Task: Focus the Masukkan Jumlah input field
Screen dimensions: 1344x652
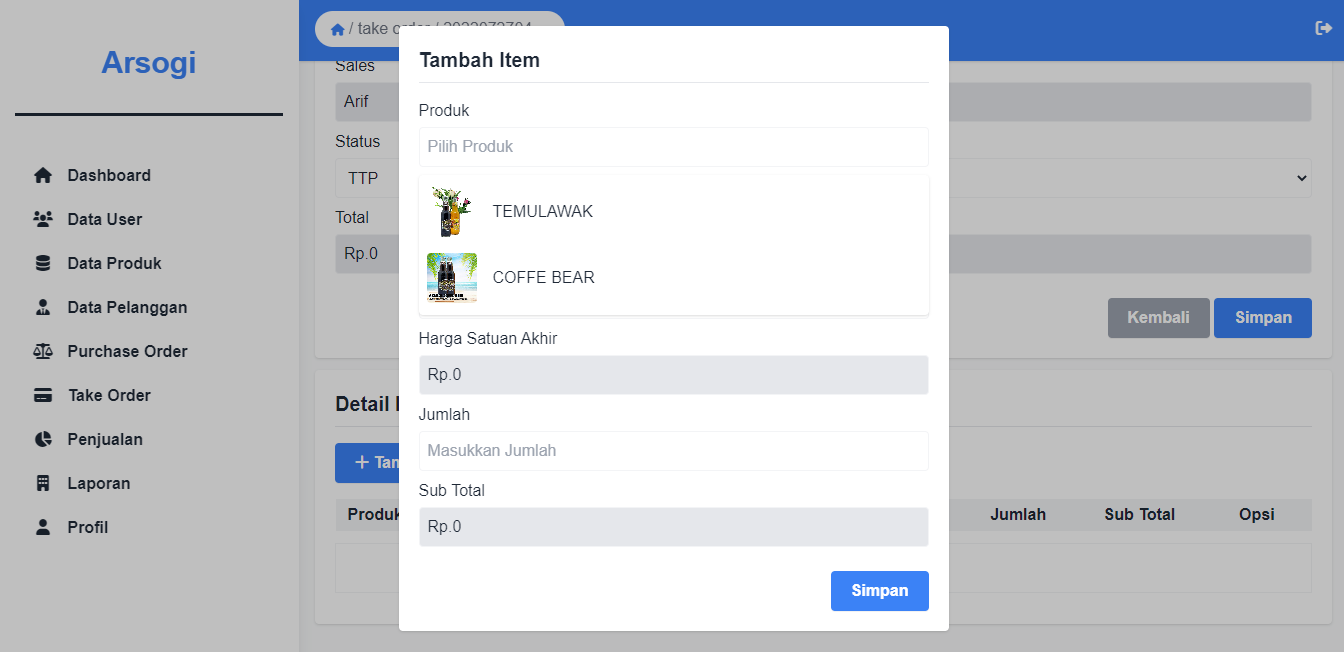Action: [x=673, y=451]
